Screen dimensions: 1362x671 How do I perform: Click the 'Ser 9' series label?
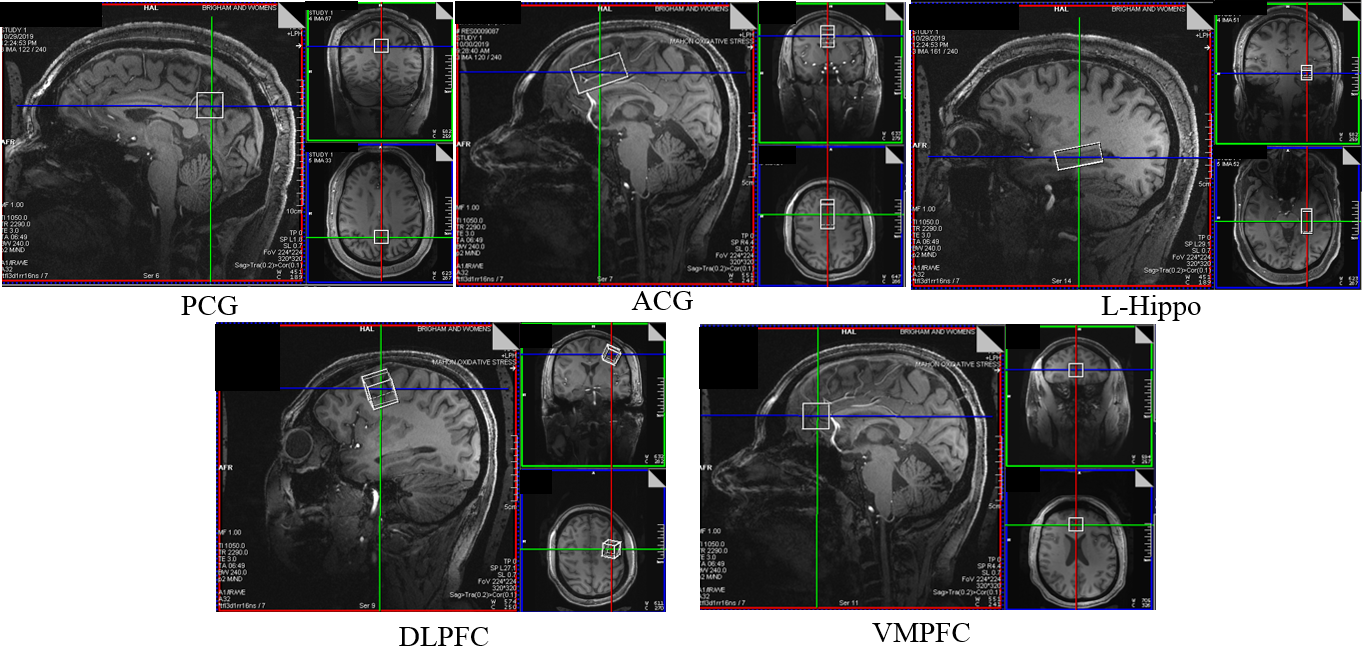point(366,605)
